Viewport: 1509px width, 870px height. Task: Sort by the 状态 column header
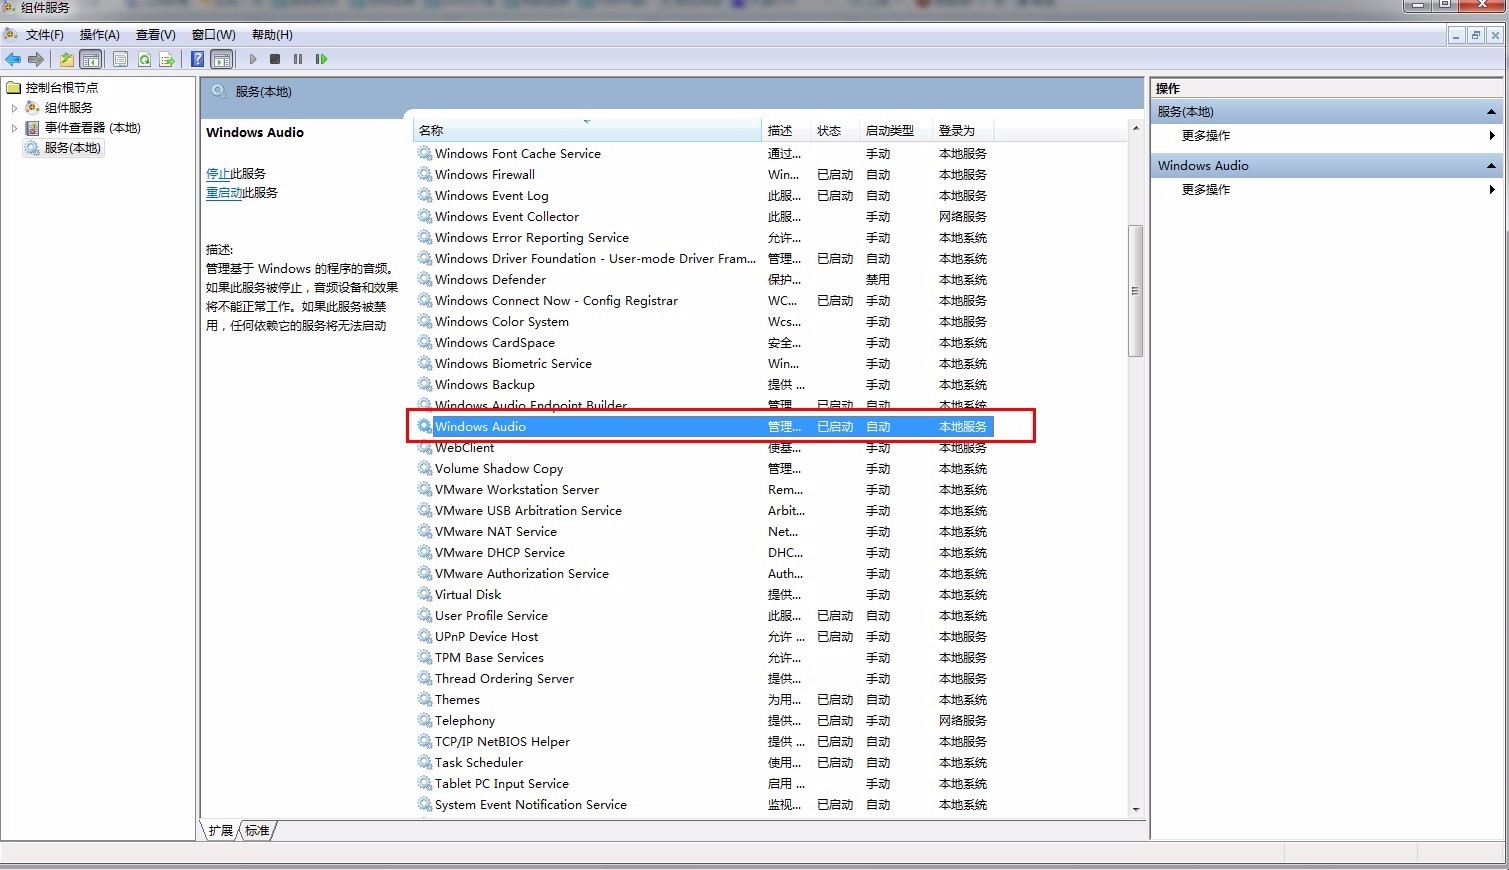tap(836, 130)
